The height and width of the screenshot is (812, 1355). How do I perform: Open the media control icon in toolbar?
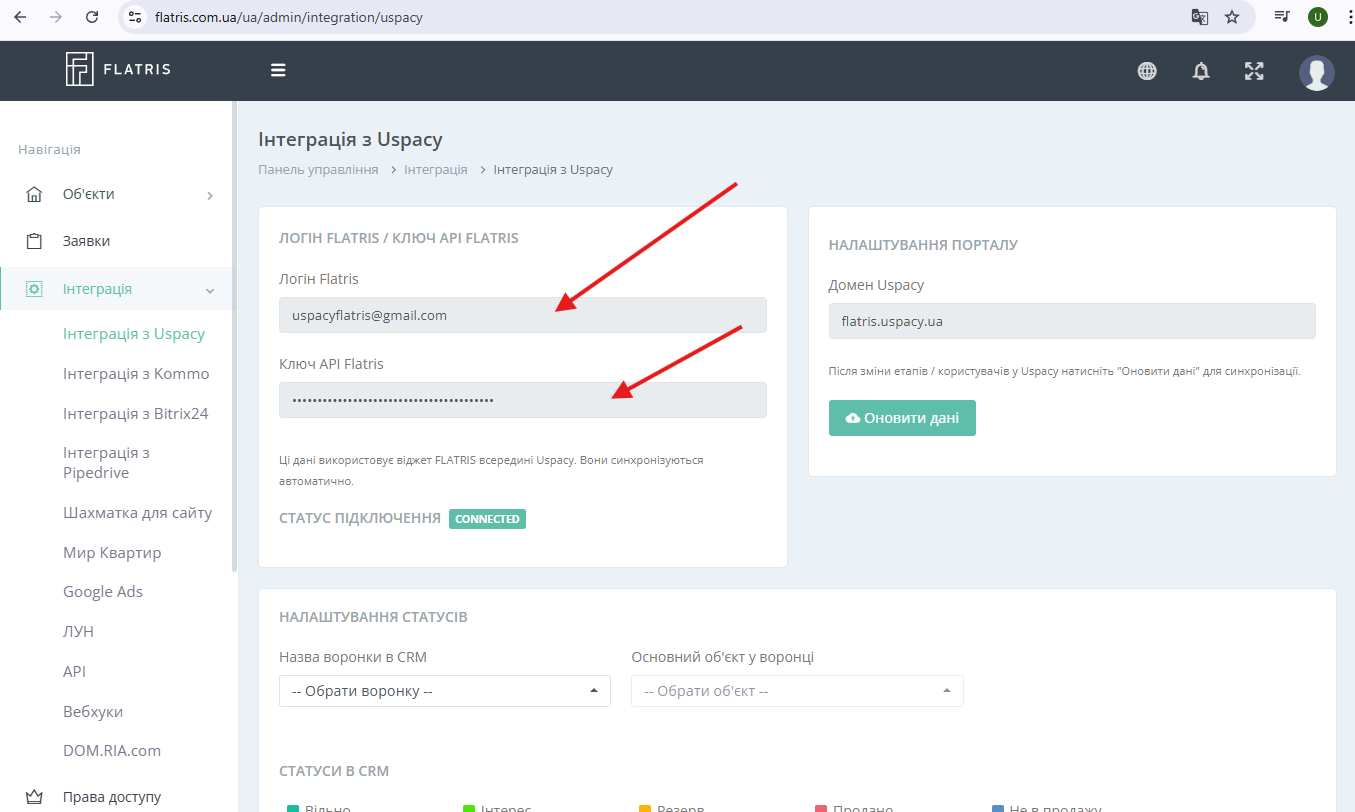pos(1282,17)
